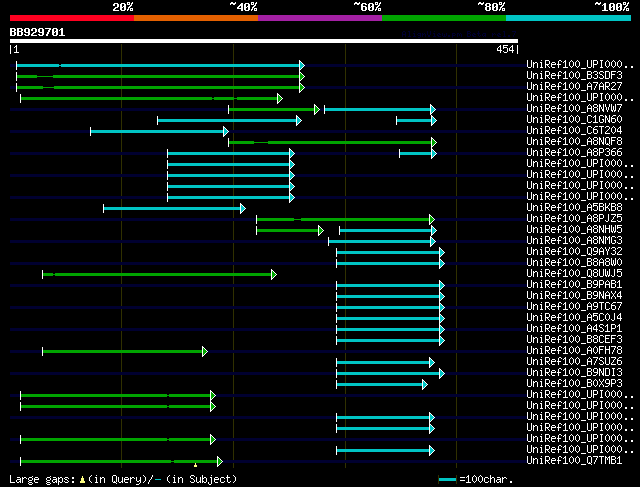Select the UniRef100_B9NAX4 label

[x=574, y=296]
